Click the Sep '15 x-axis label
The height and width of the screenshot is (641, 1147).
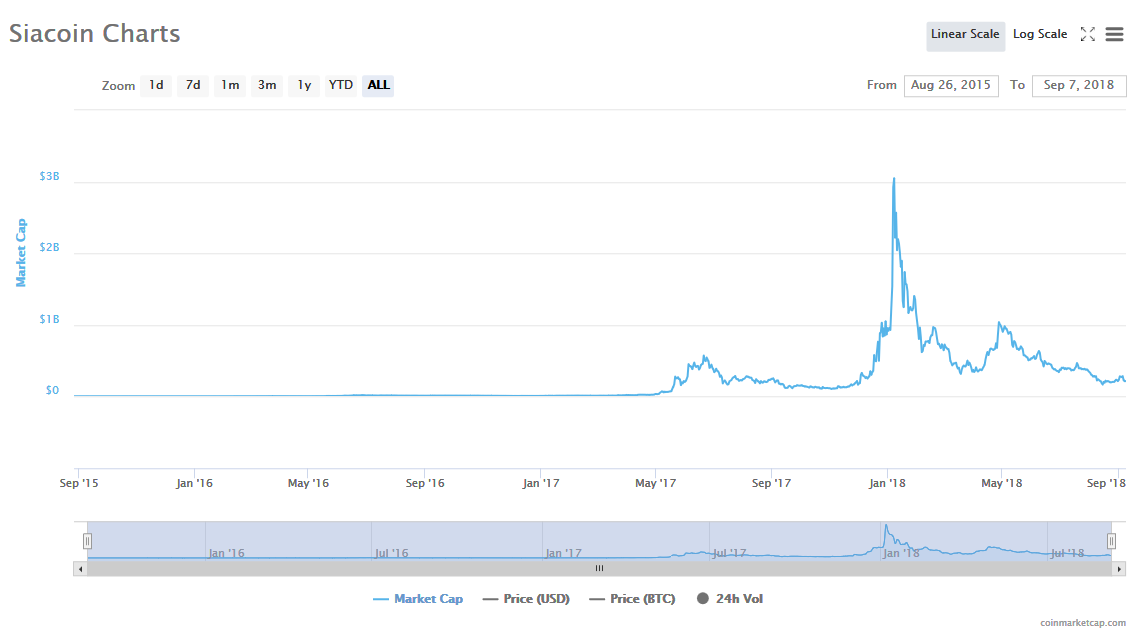(x=79, y=483)
